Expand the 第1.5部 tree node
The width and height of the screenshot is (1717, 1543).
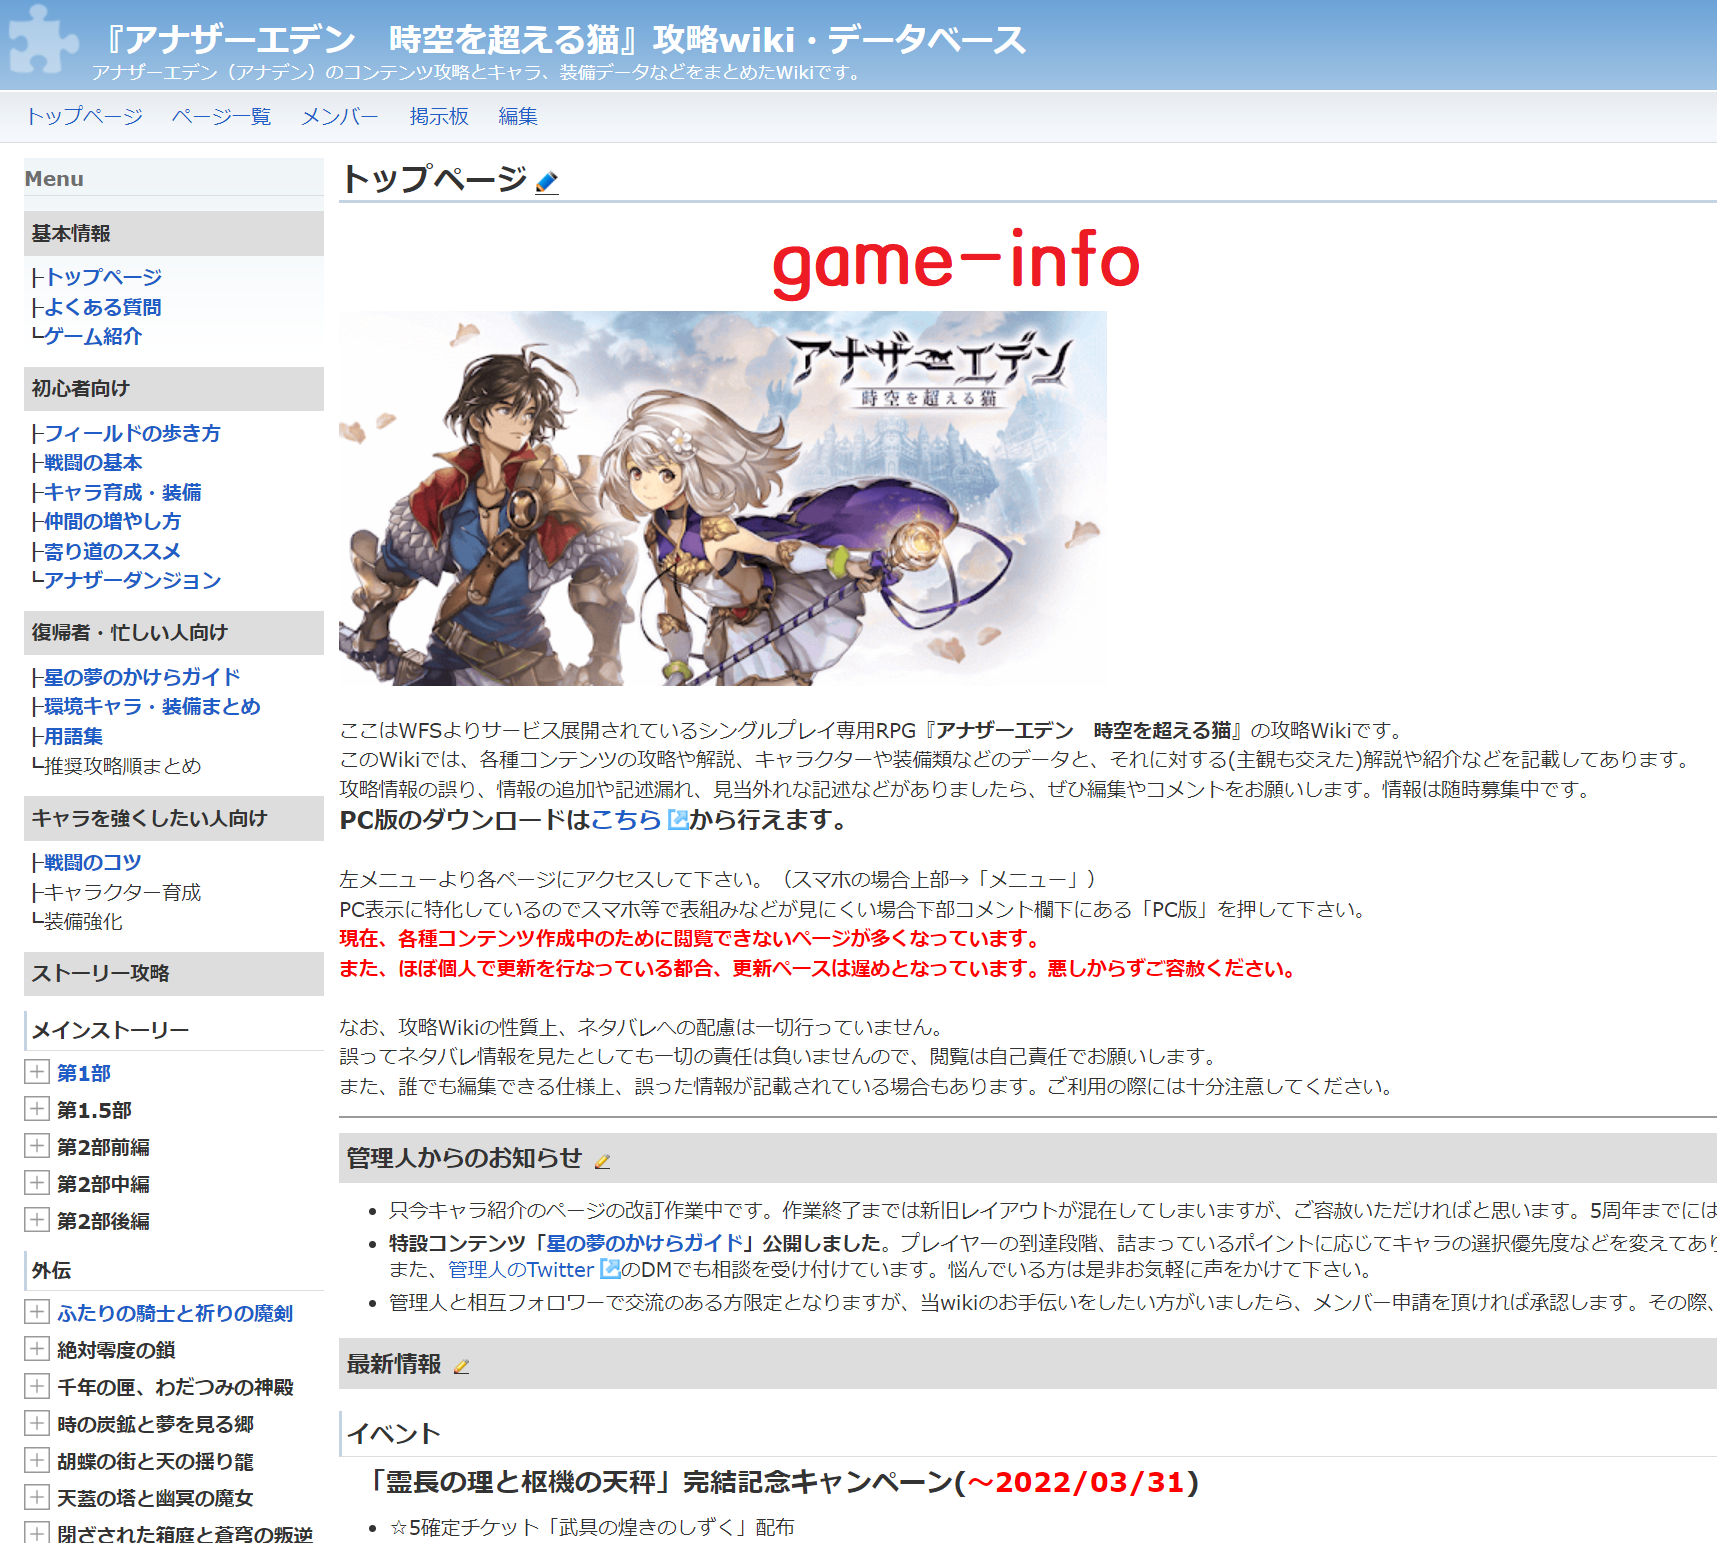coord(37,1109)
